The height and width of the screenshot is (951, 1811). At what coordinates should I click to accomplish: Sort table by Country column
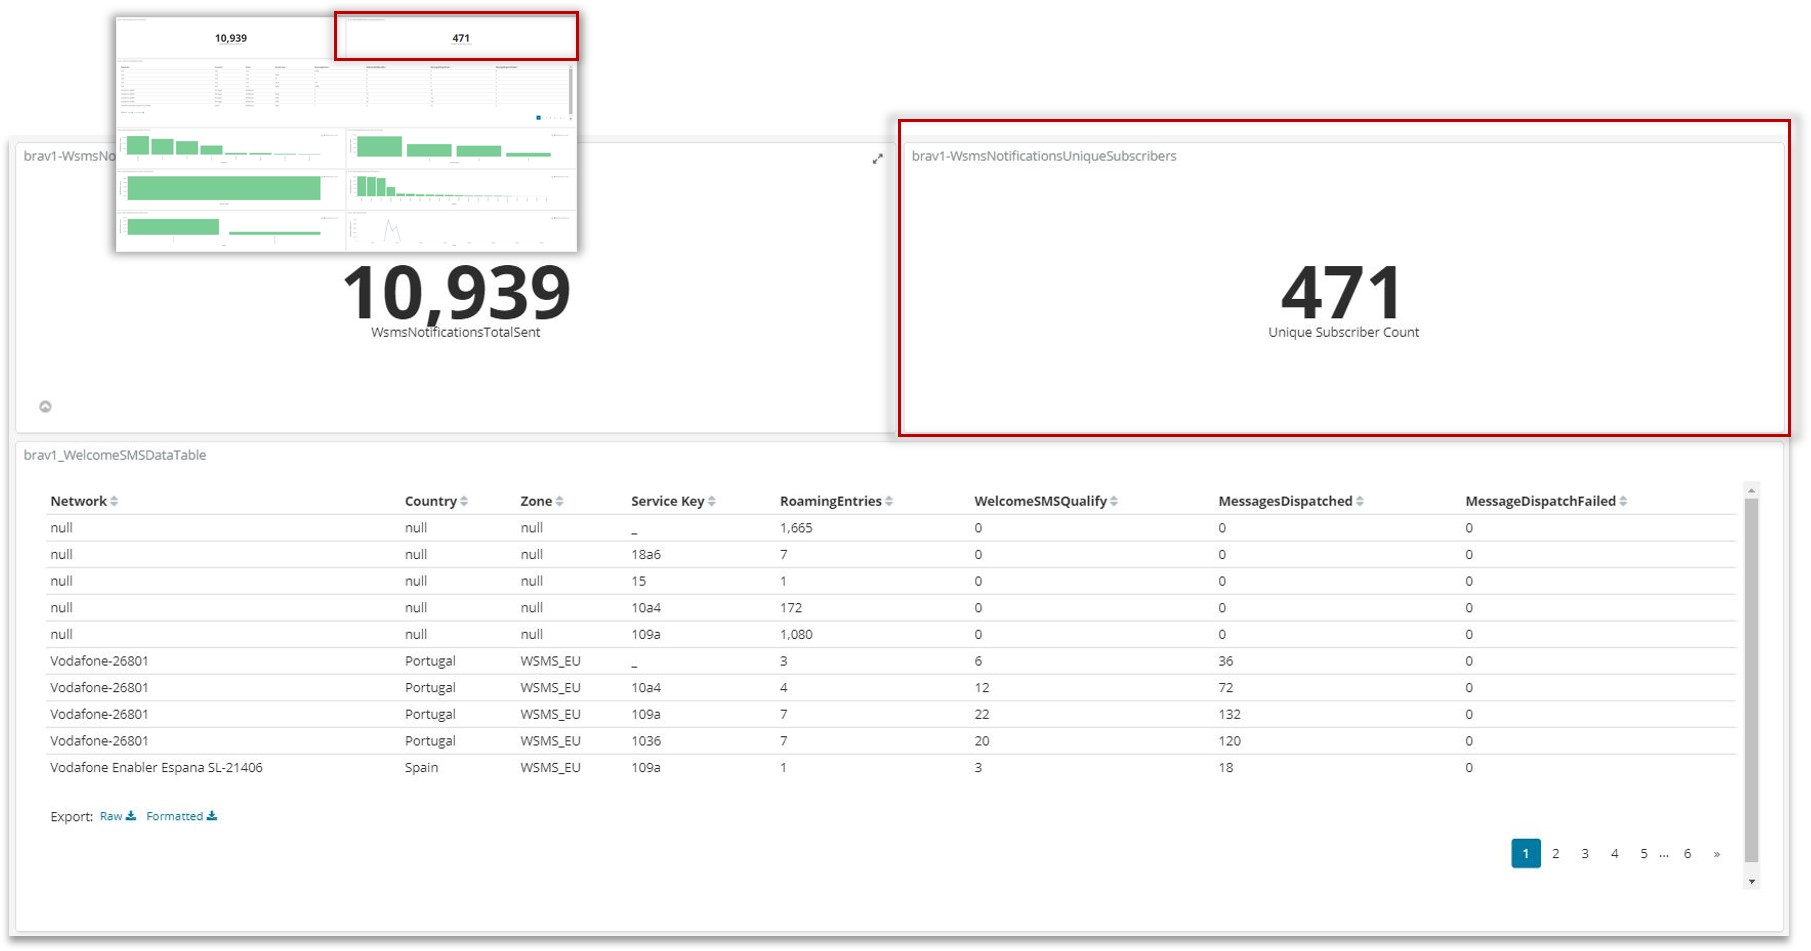[464, 502]
